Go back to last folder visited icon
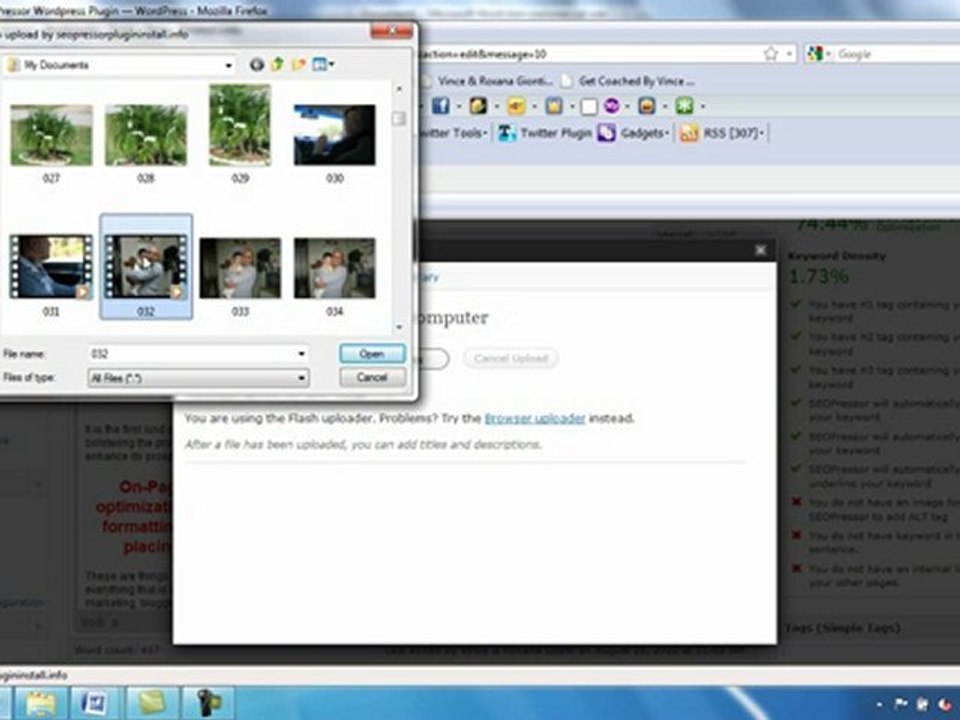 (x=257, y=64)
